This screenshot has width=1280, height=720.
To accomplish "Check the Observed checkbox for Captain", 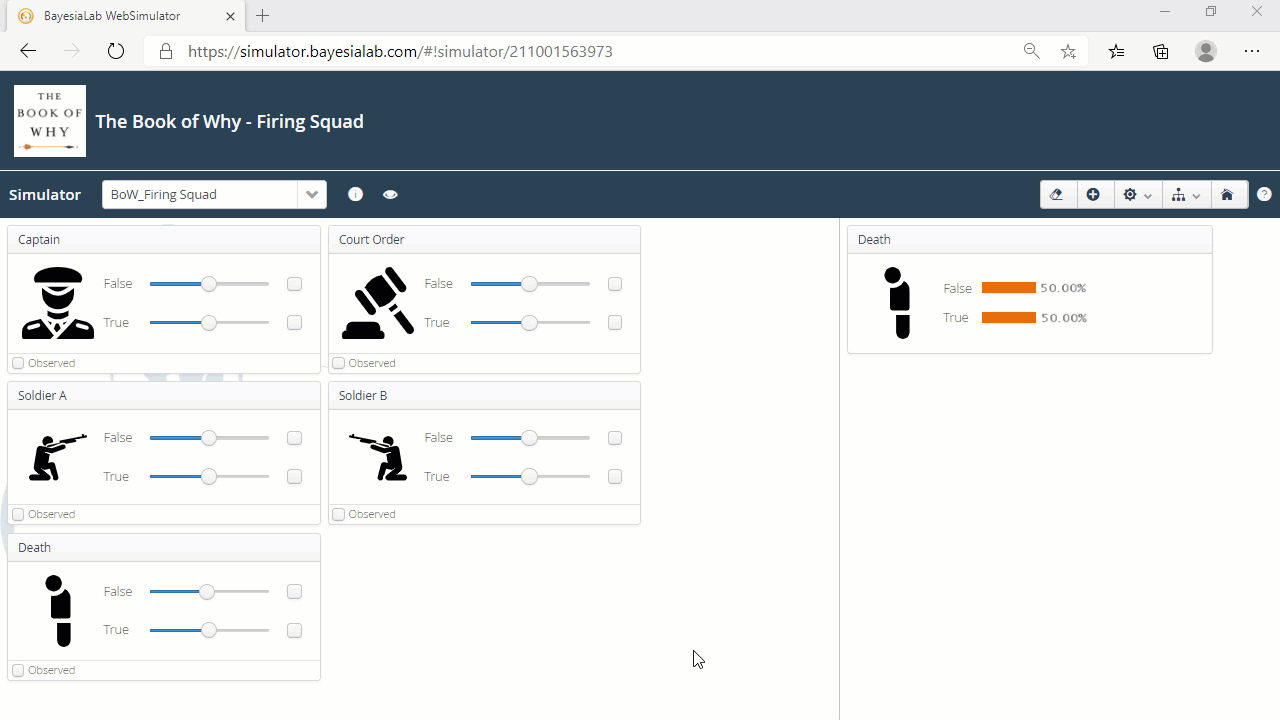I will tap(18, 363).
